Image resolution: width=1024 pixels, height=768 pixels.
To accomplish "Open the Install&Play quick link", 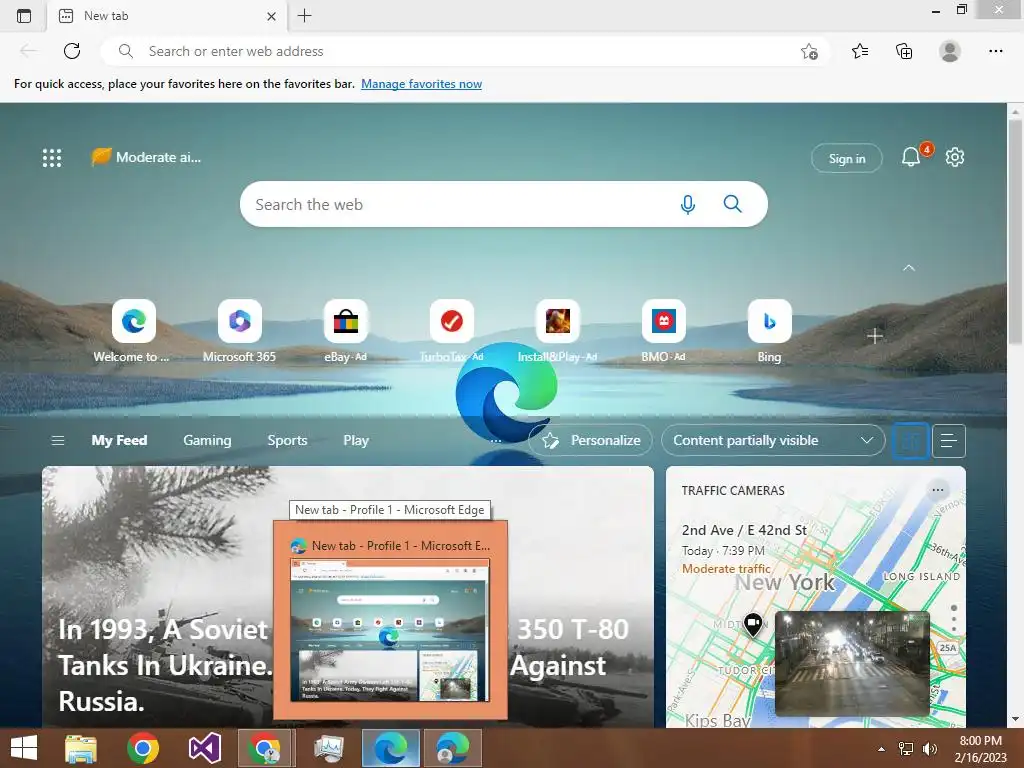I will pos(557,330).
